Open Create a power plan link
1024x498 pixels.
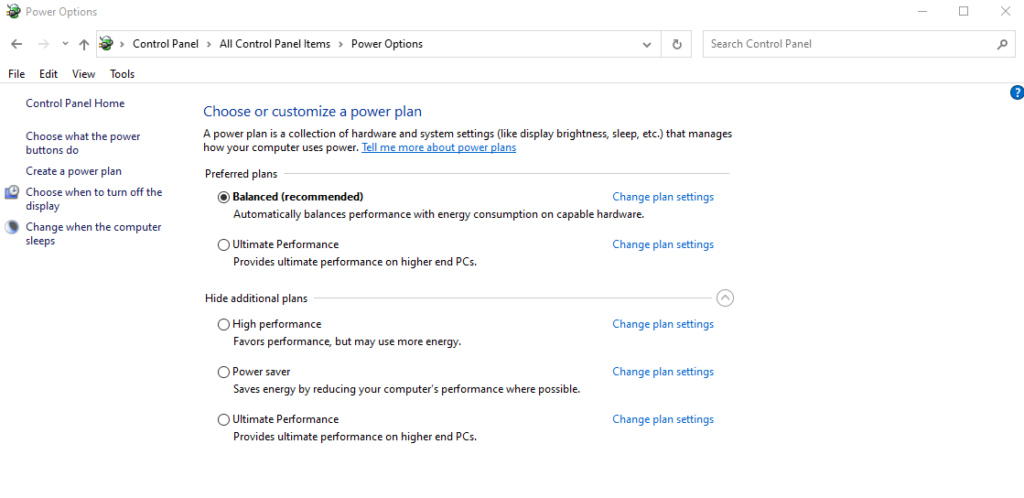(74, 171)
